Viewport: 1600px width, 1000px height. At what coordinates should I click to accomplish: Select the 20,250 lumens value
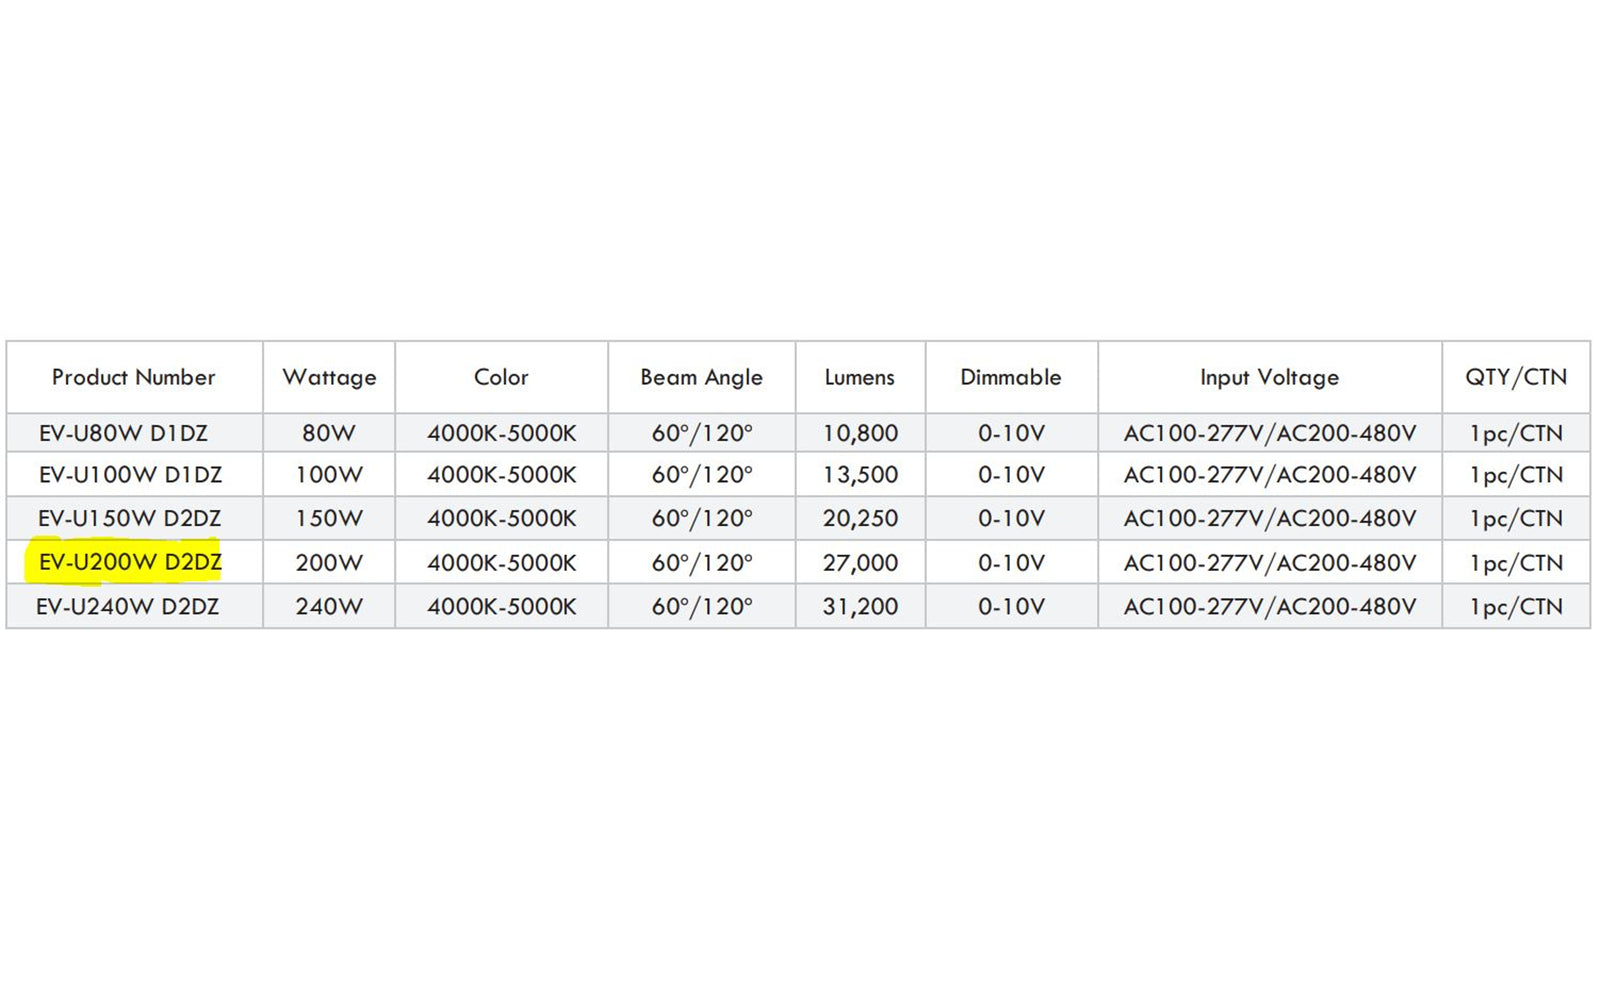tap(860, 518)
